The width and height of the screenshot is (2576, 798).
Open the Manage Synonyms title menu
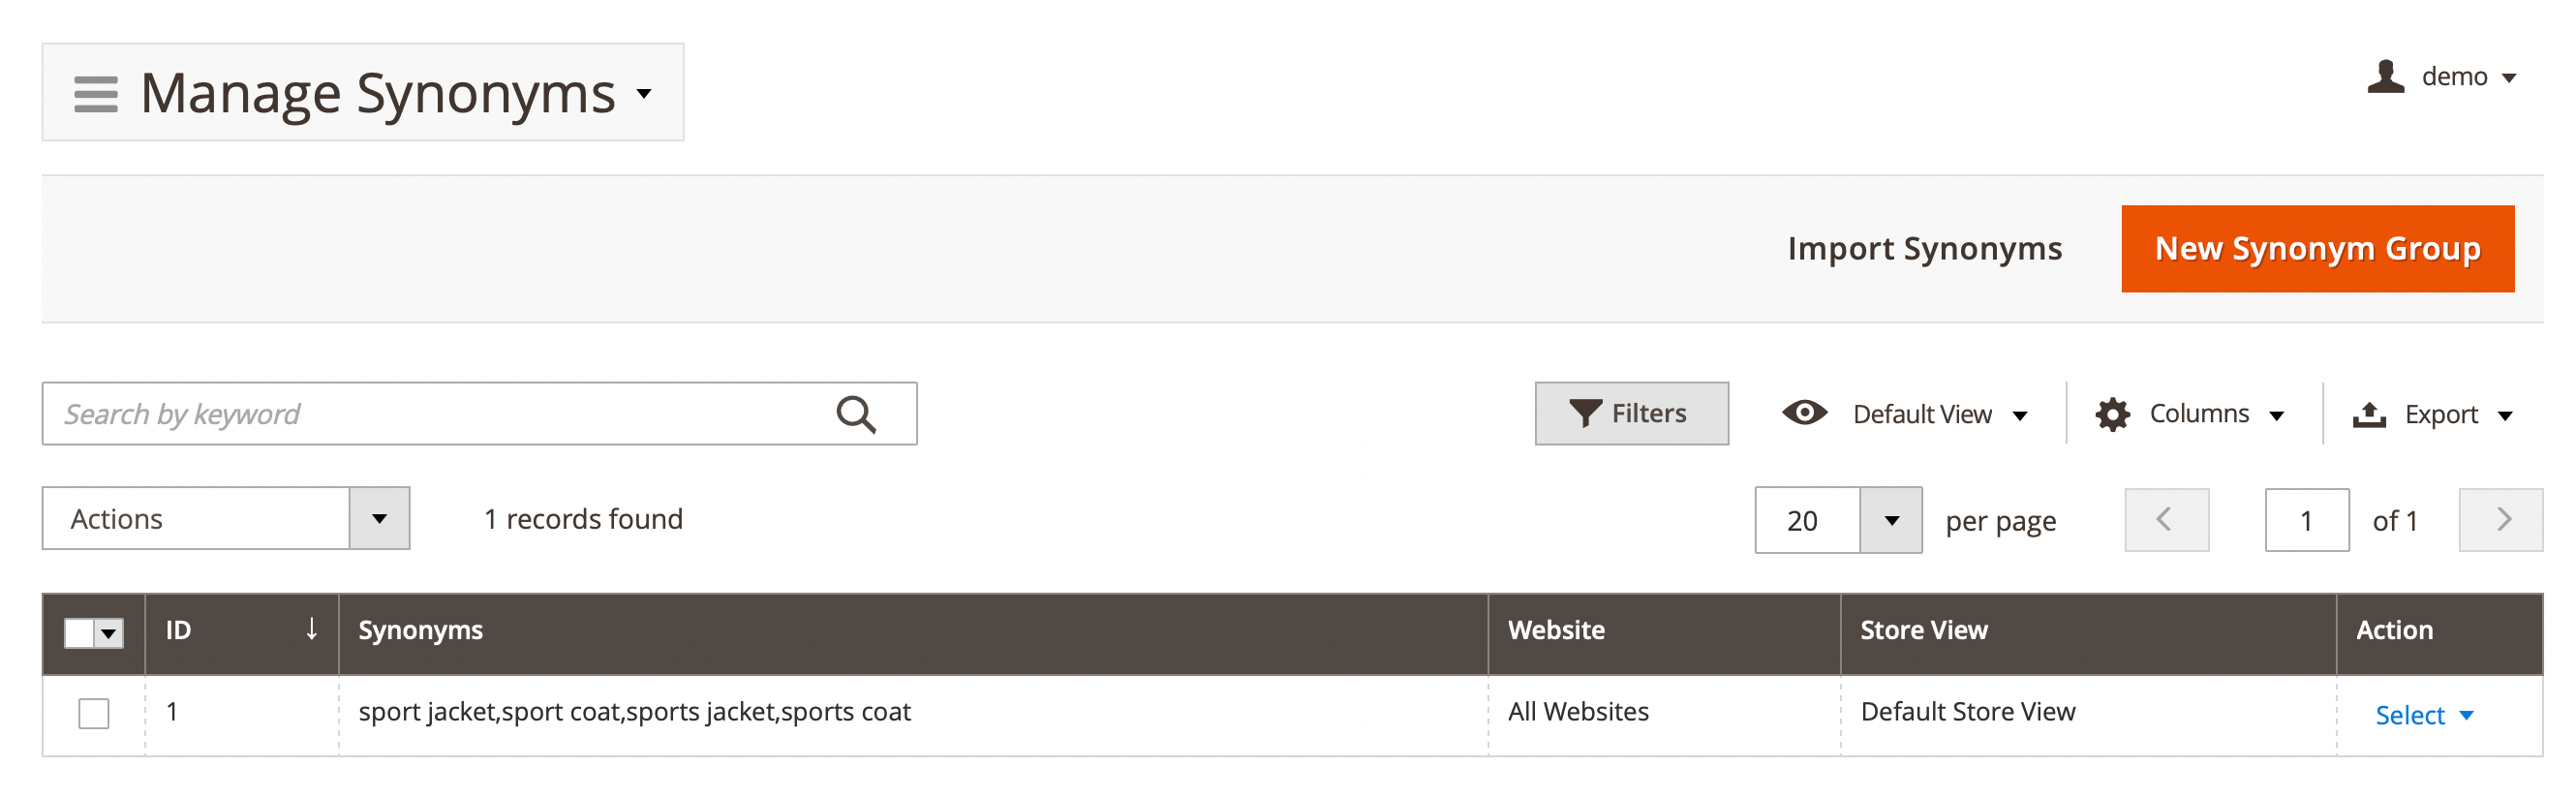pos(645,94)
